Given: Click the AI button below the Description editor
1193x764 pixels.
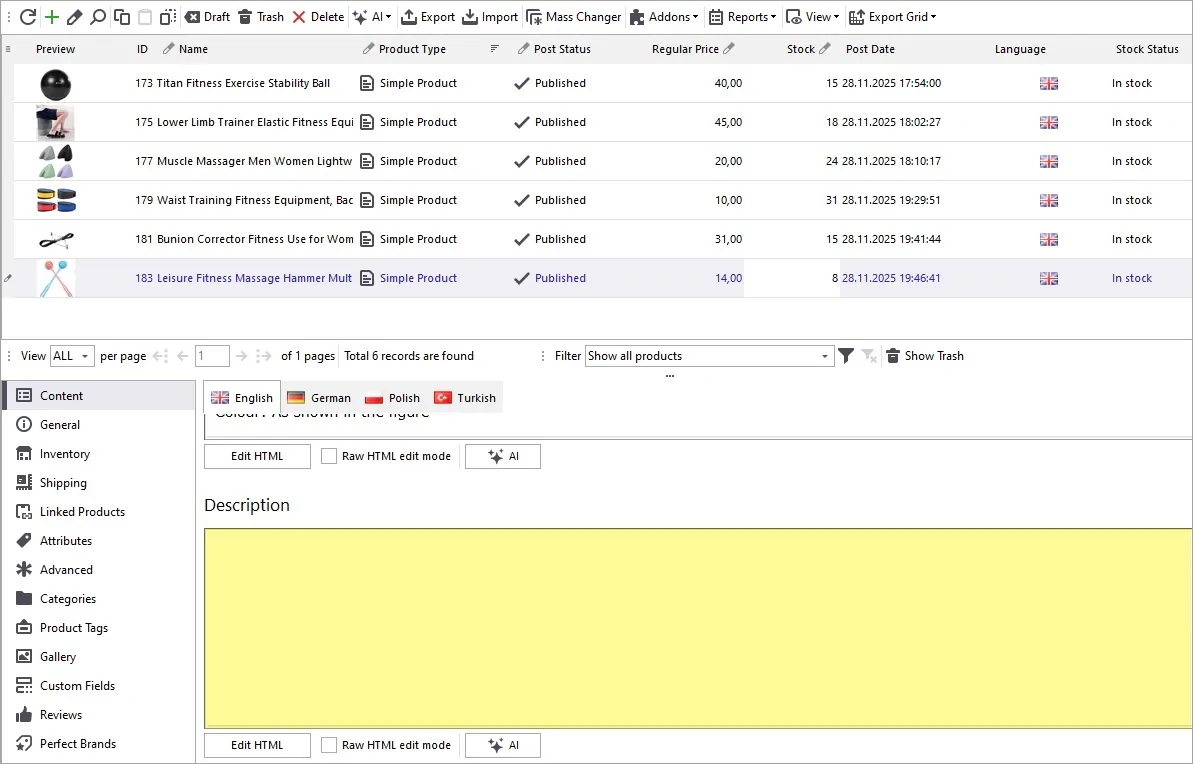Looking at the screenshot, I should [502, 745].
